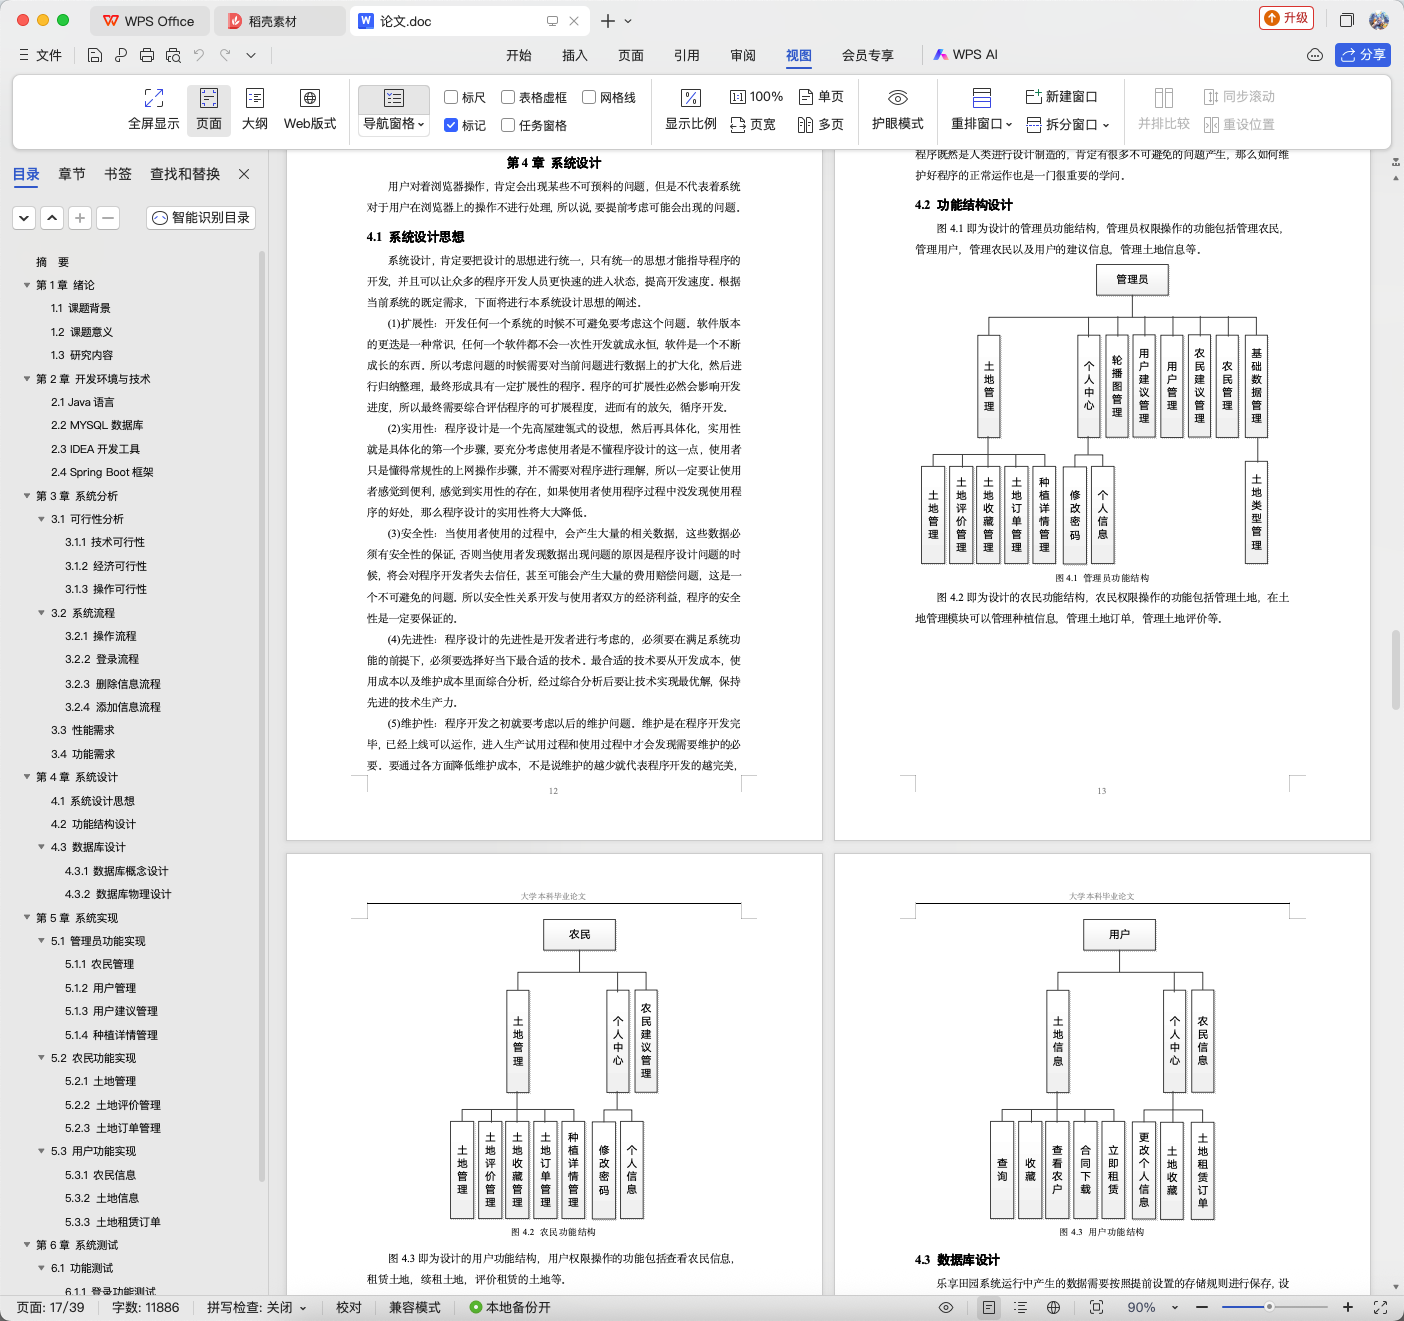This screenshot has height=1321, width=1404.
Task: Switch to Outline view (大纲)
Action: tap(255, 110)
